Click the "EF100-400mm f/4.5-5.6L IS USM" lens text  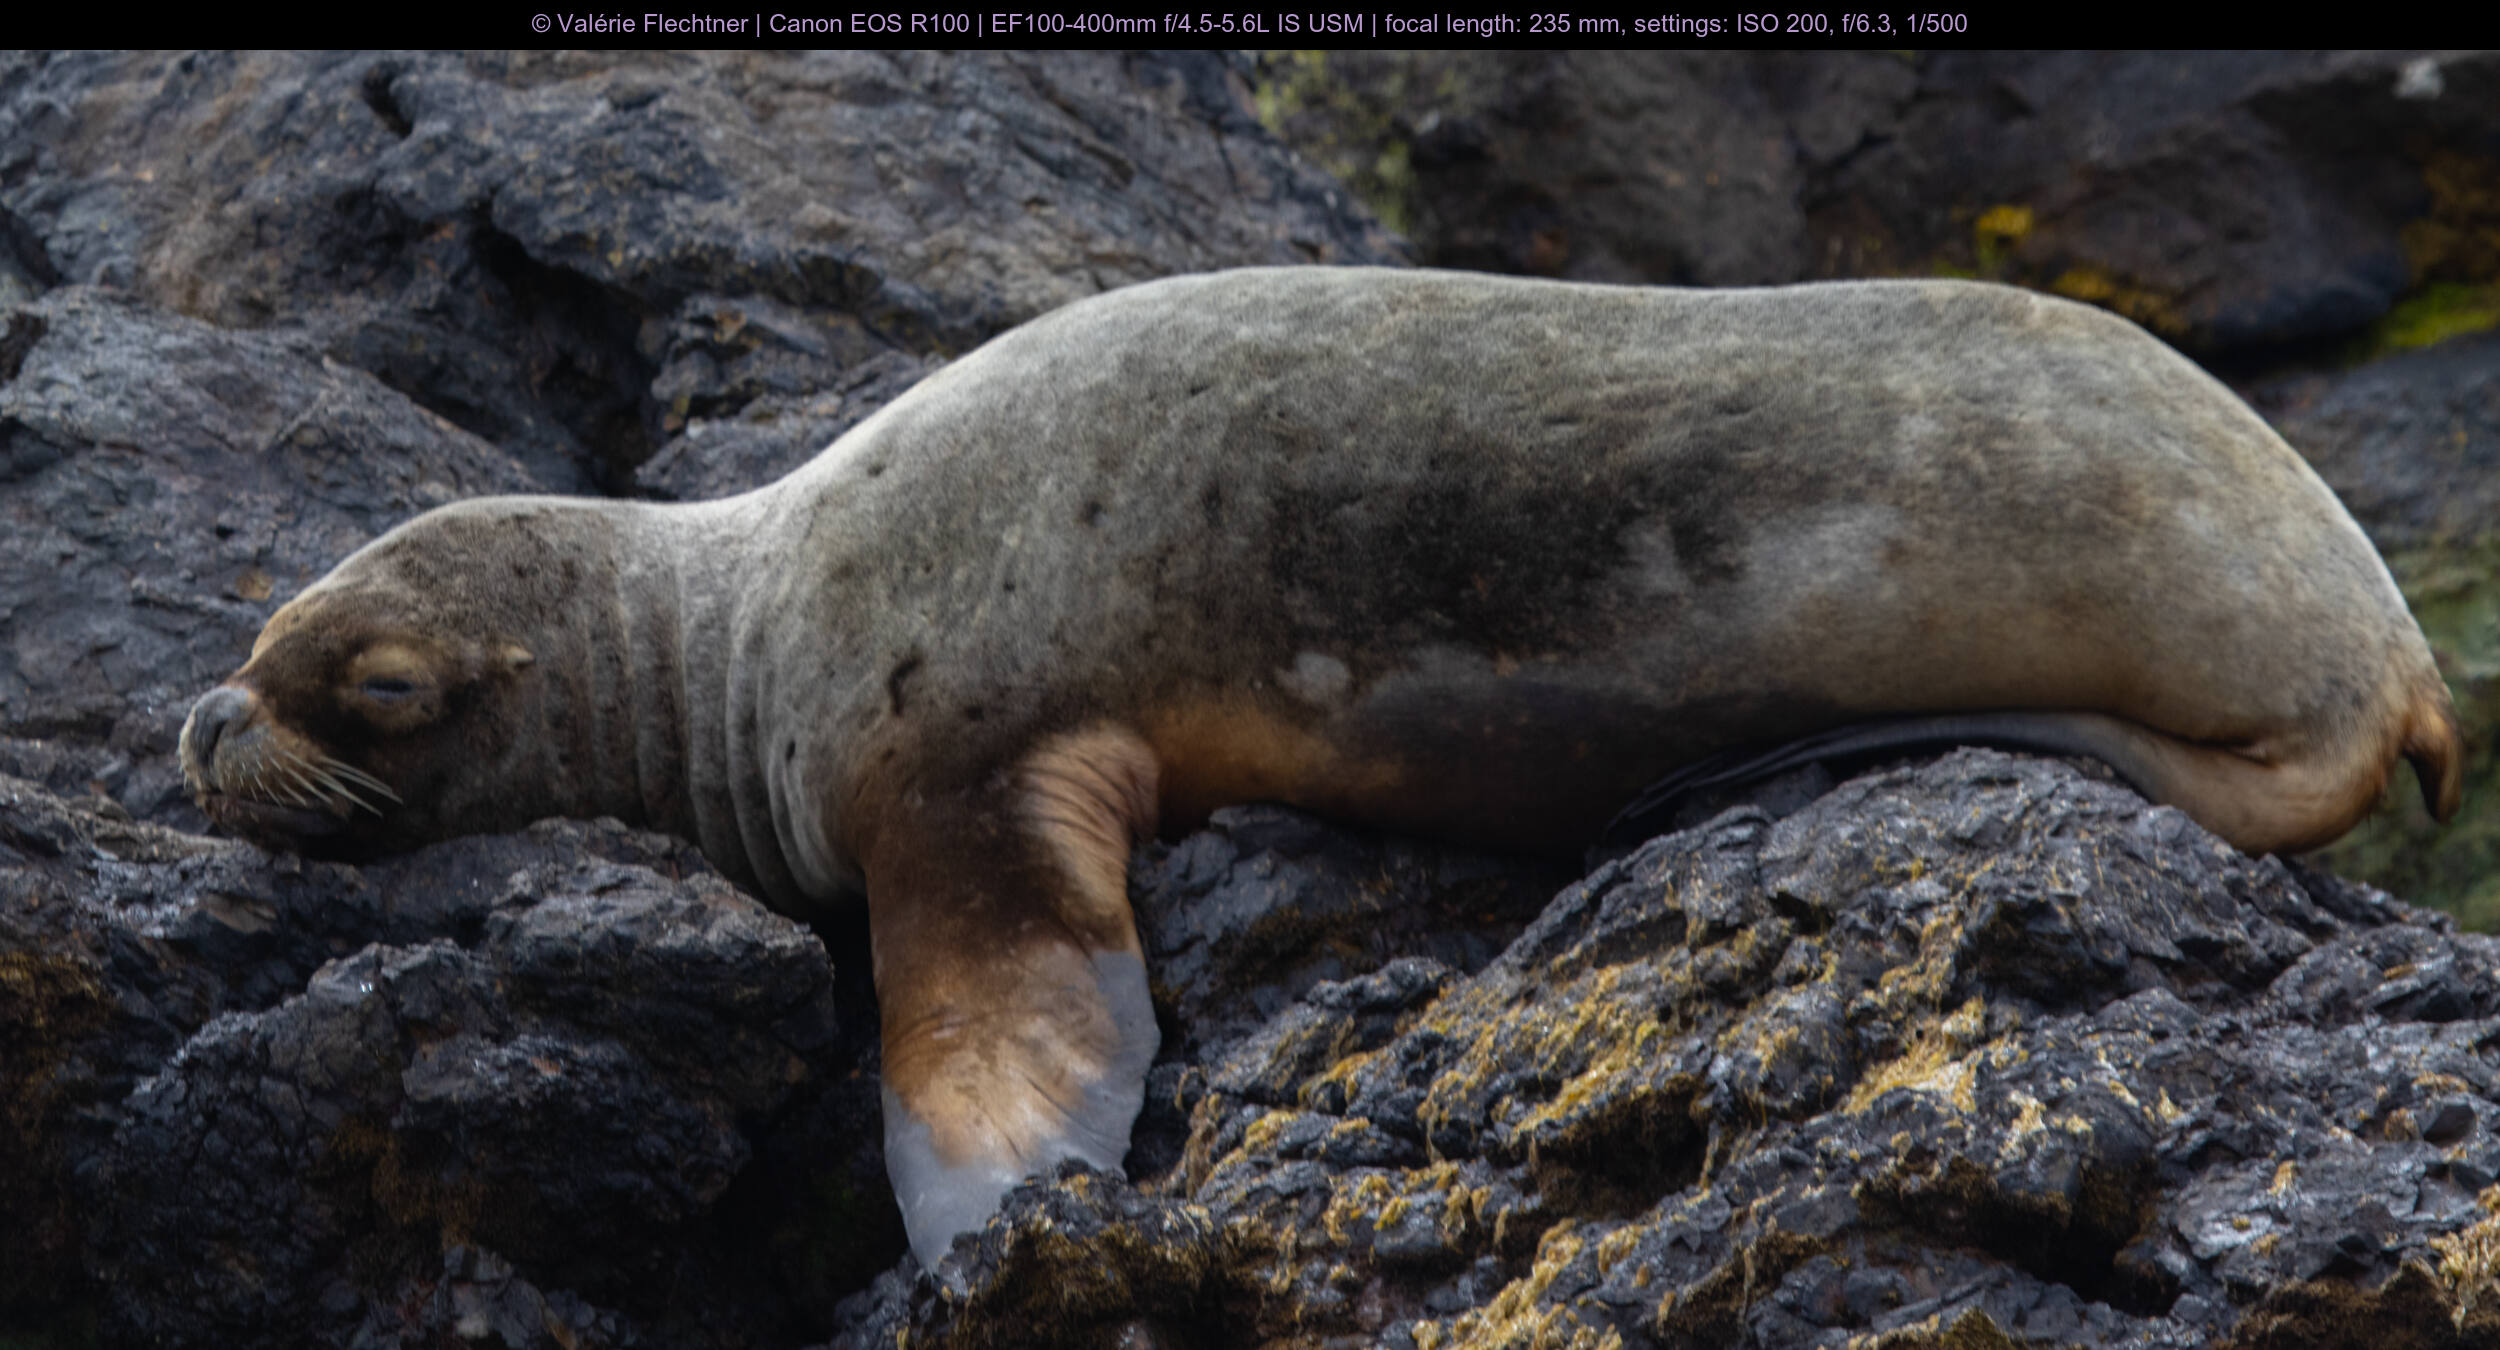tap(1177, 24)
